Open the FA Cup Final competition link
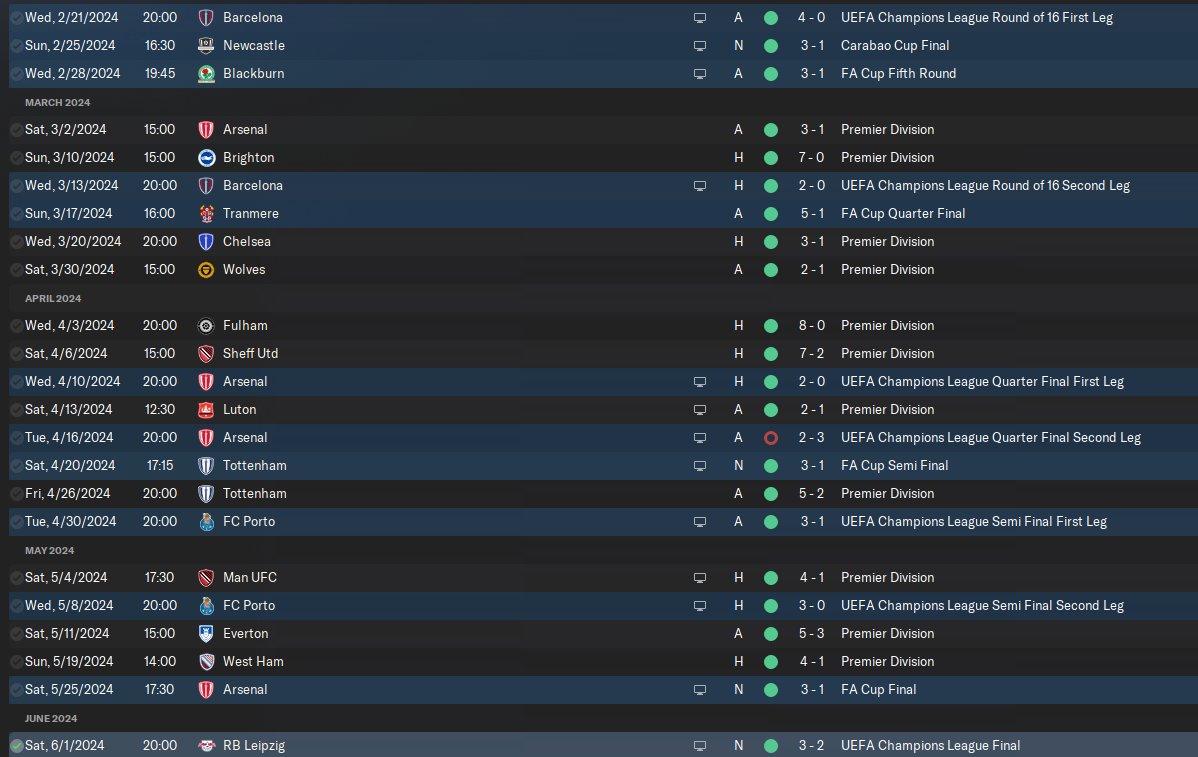The height and width of the screenshot is (757, 1198). [878, 690]
